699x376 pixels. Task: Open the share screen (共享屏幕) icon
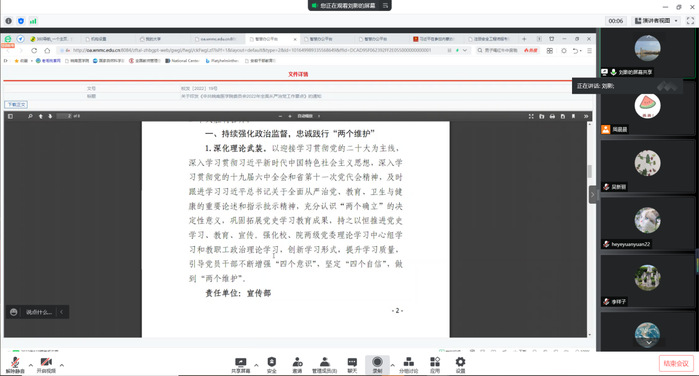240,365
